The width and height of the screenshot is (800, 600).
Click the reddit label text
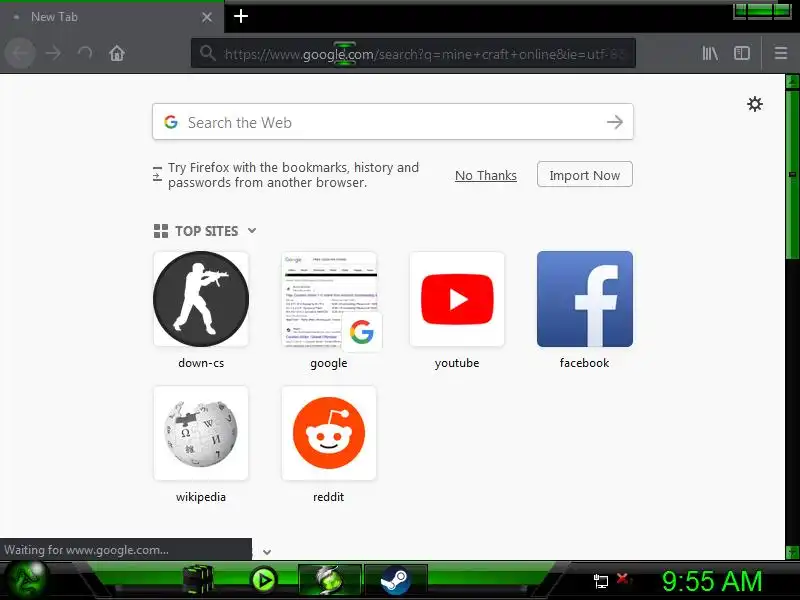(329, 497)
